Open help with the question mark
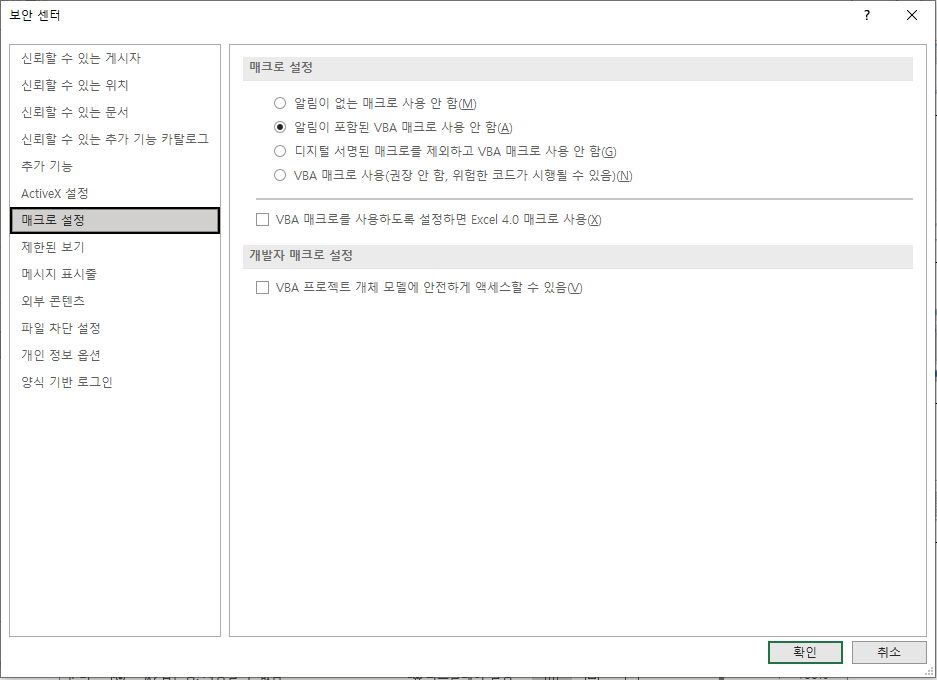Screen dimensions: 937x680 pos(867,16)
